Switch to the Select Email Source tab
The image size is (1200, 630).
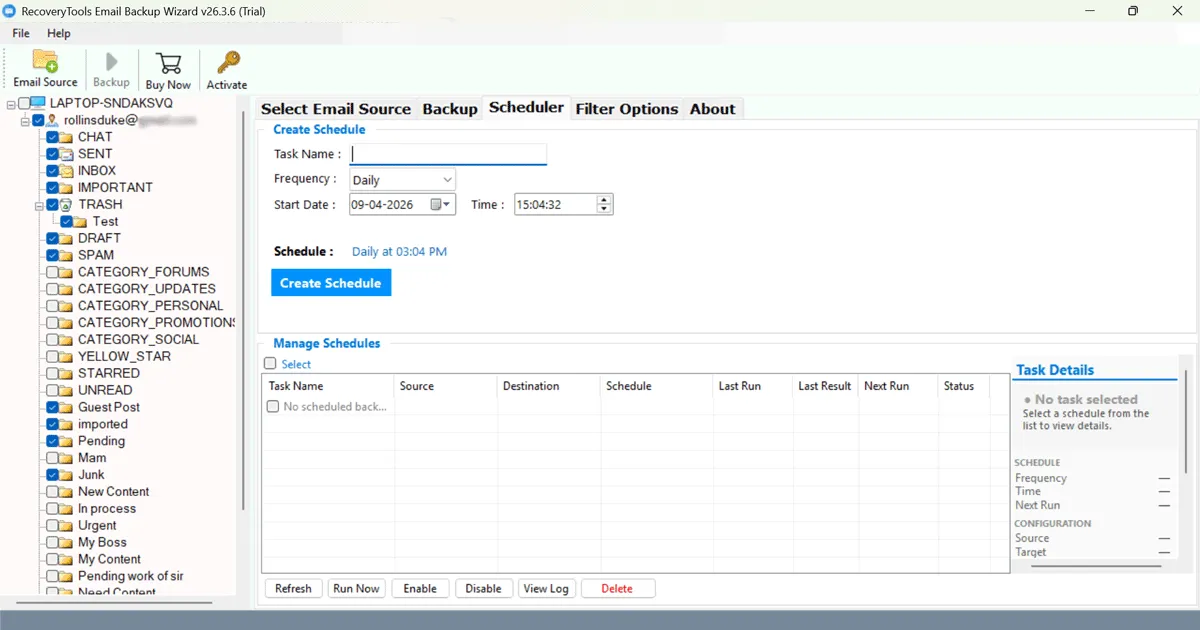tap(336, 109)
